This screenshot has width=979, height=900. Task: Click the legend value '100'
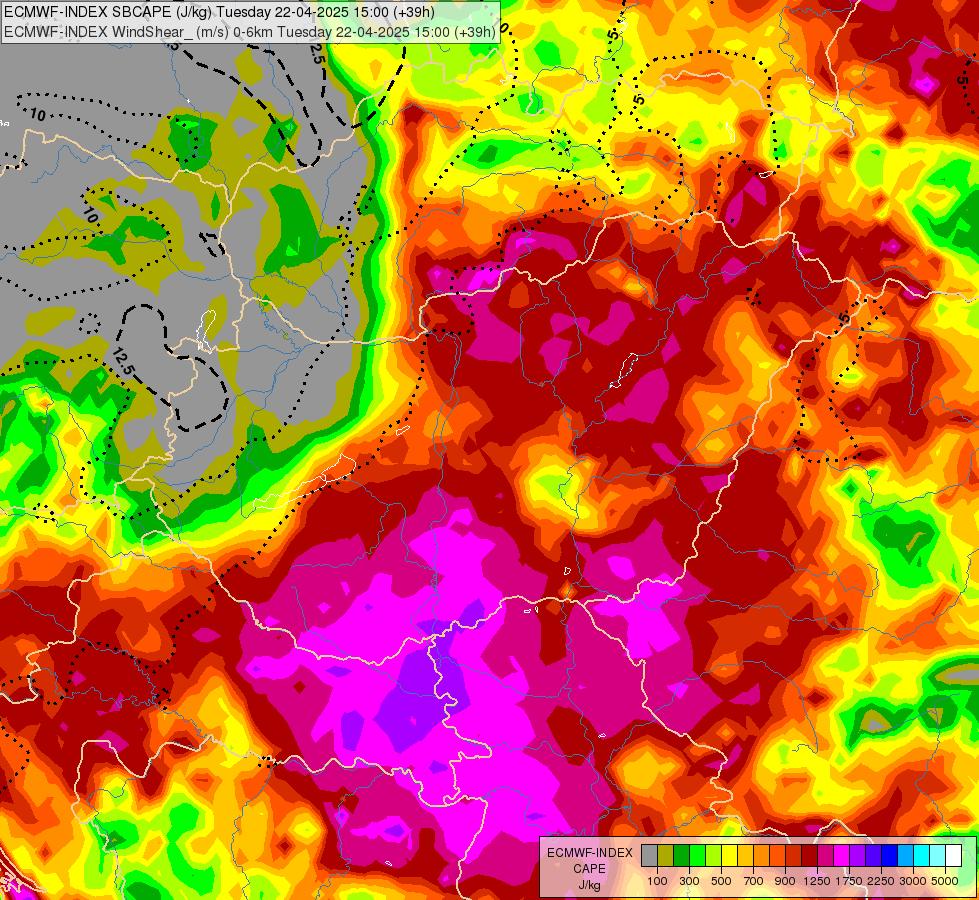pos(657,881)
